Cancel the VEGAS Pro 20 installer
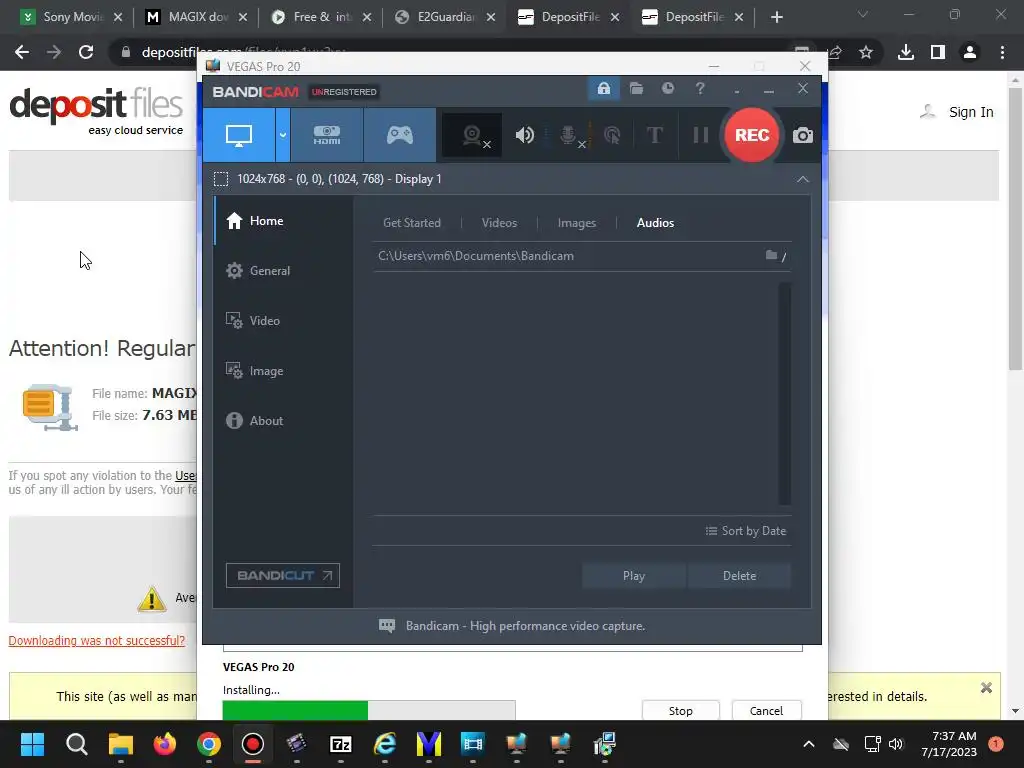 tap(766, 711)
